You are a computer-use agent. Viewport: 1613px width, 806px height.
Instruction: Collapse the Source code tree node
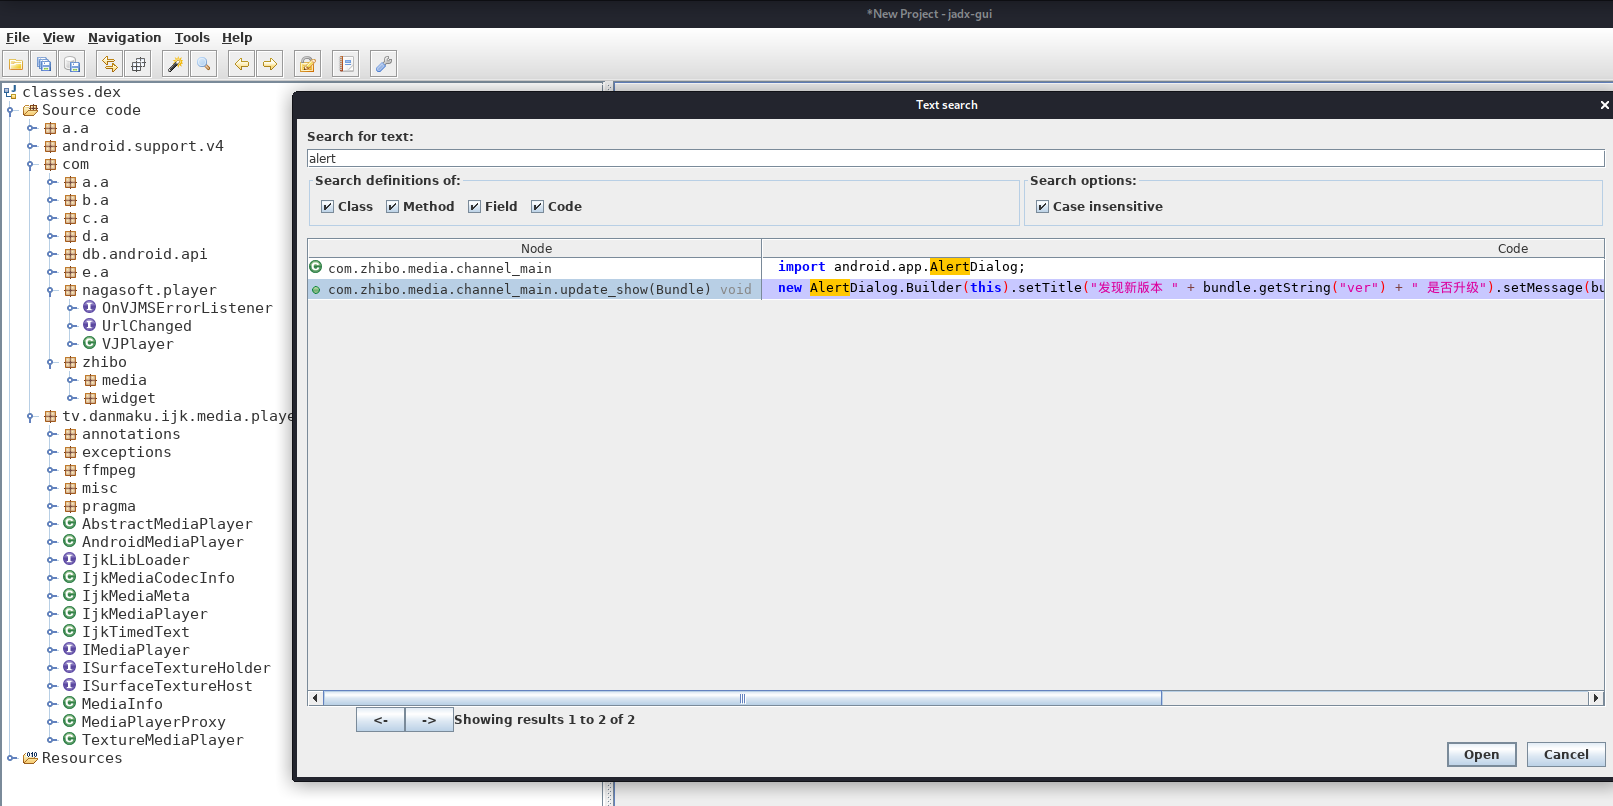10,111
